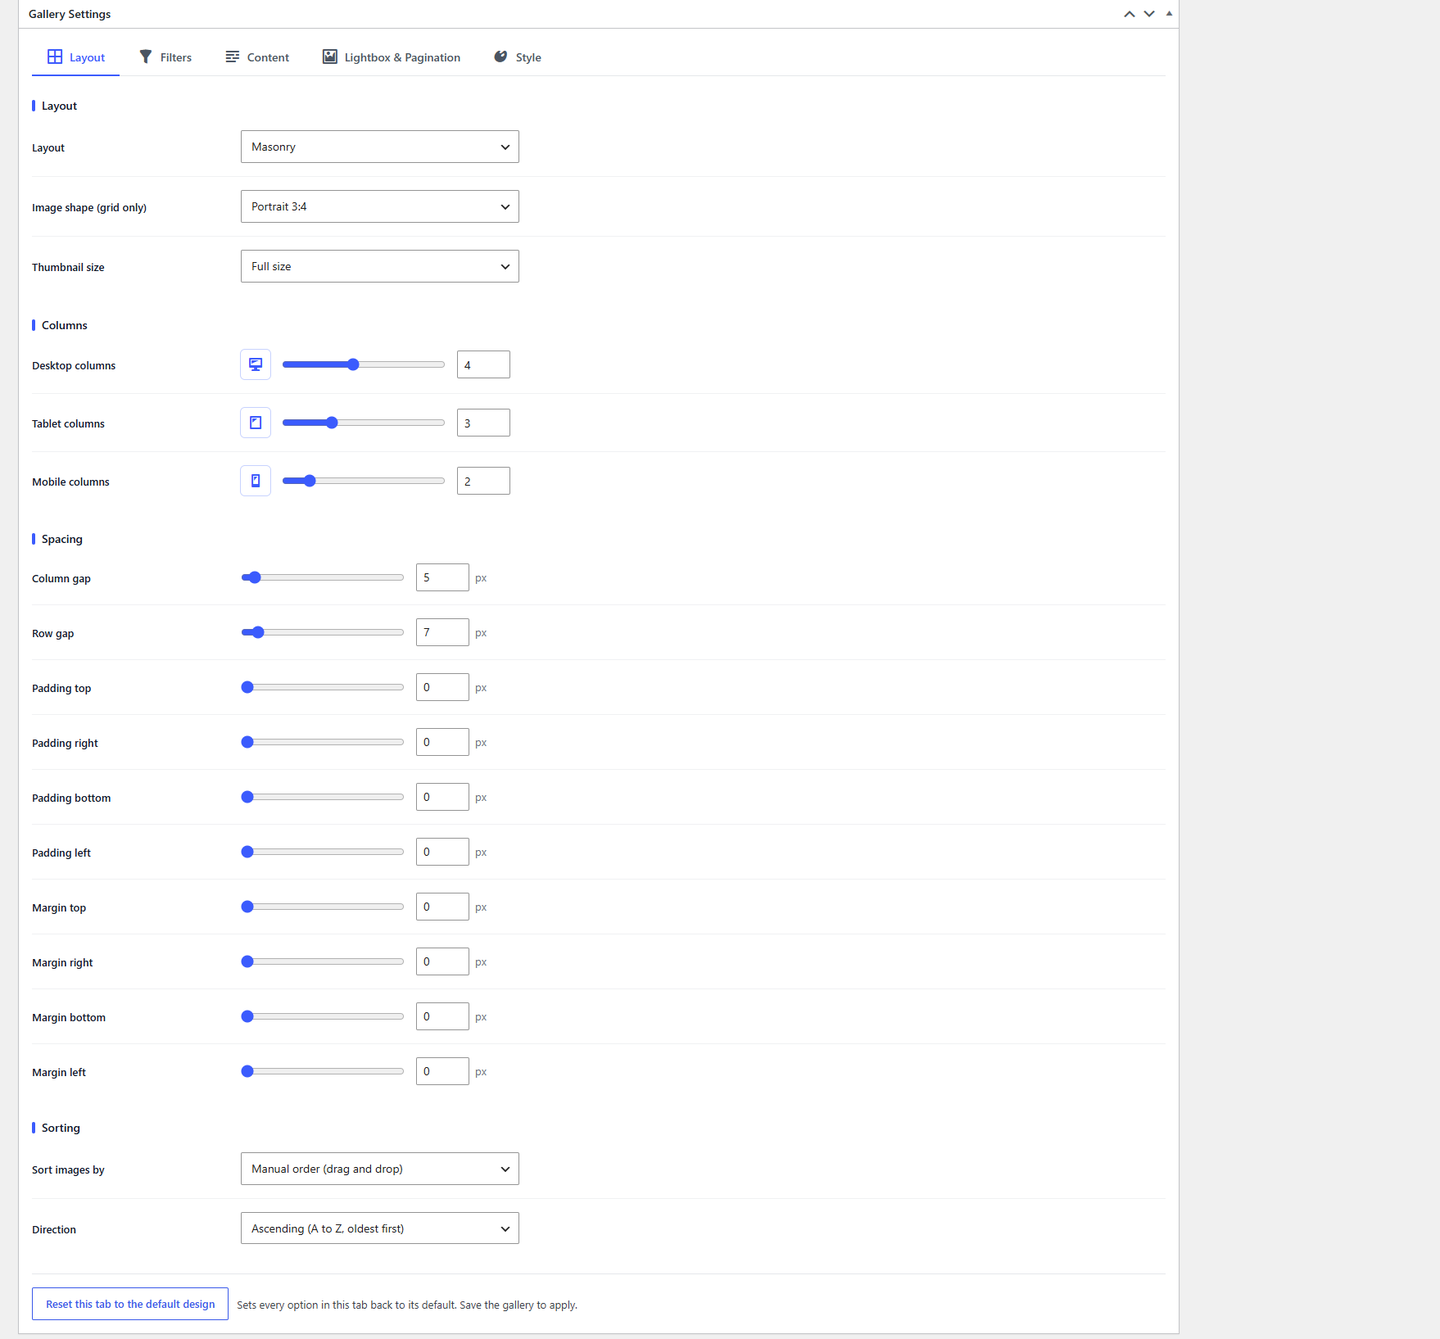Focus the Desktop columns number field
Image resolution: width=1440 pixels, height=1339 pixels.
tap(483, 365)
